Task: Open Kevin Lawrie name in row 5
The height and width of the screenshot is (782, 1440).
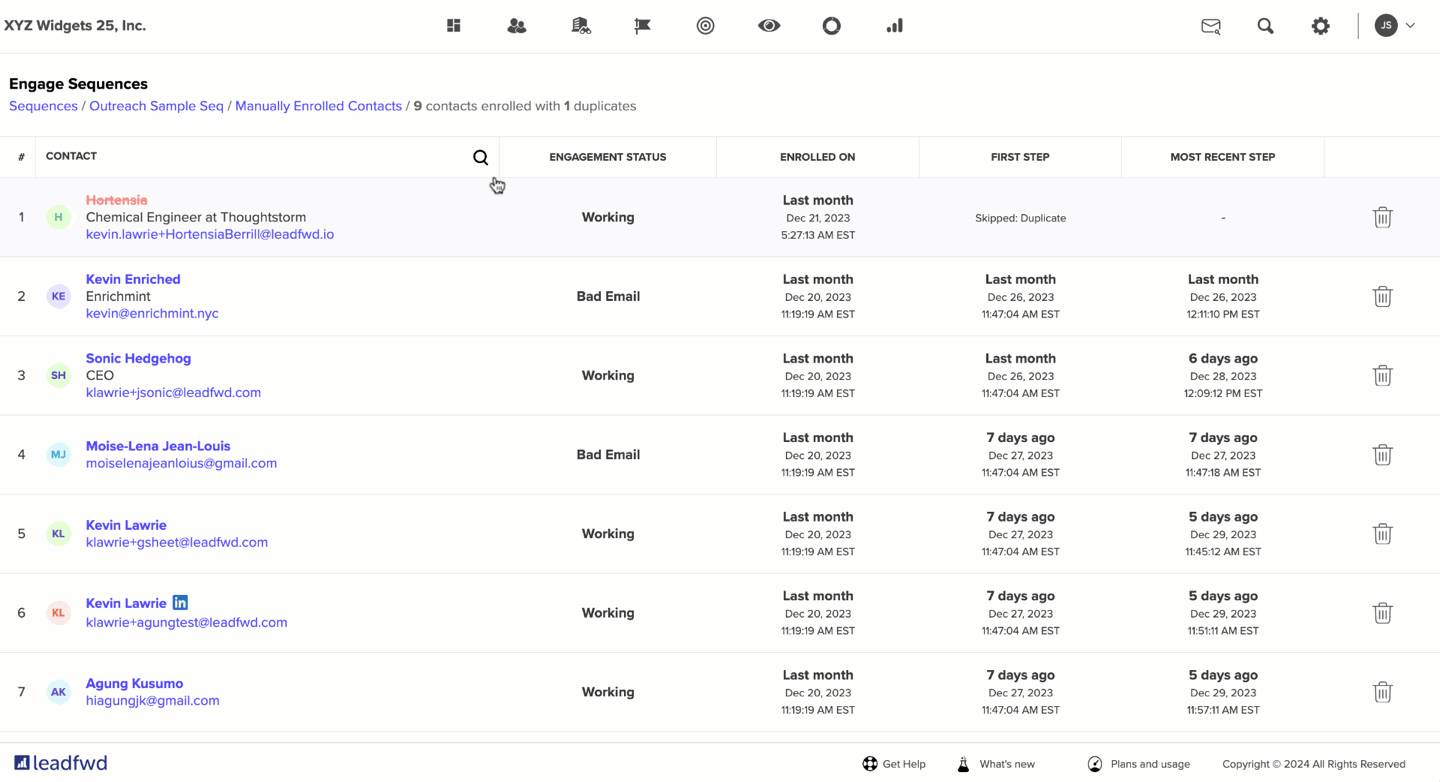Action: click(126, 525)
